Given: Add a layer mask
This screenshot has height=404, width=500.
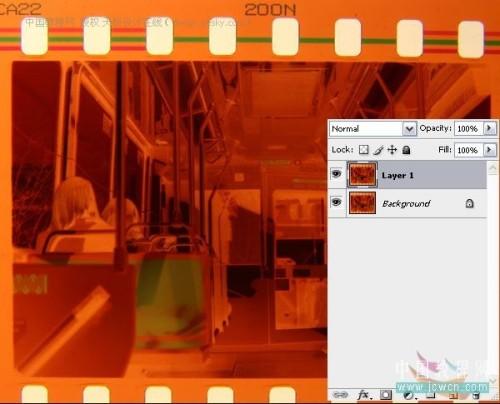Looking at the screenshot, I should [386, 395].
